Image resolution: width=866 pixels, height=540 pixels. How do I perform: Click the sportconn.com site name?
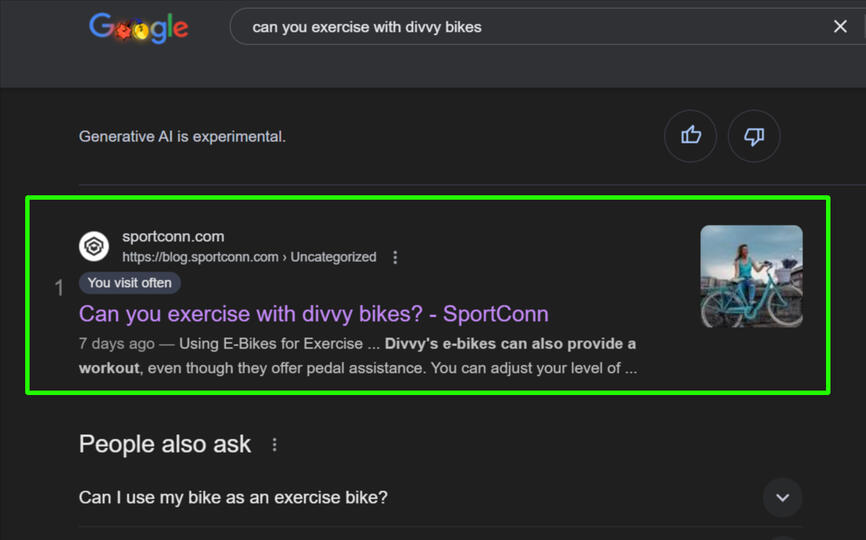click(173, 237)
